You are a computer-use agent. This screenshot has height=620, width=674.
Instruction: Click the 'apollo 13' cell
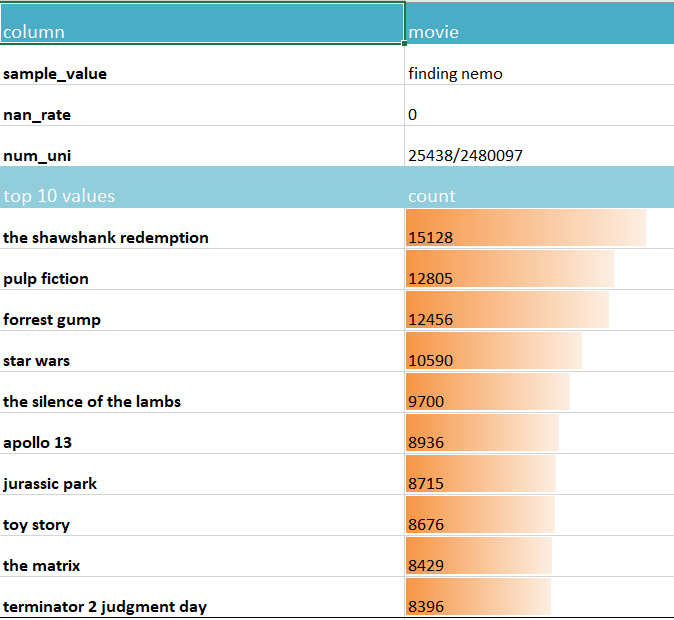202,433
